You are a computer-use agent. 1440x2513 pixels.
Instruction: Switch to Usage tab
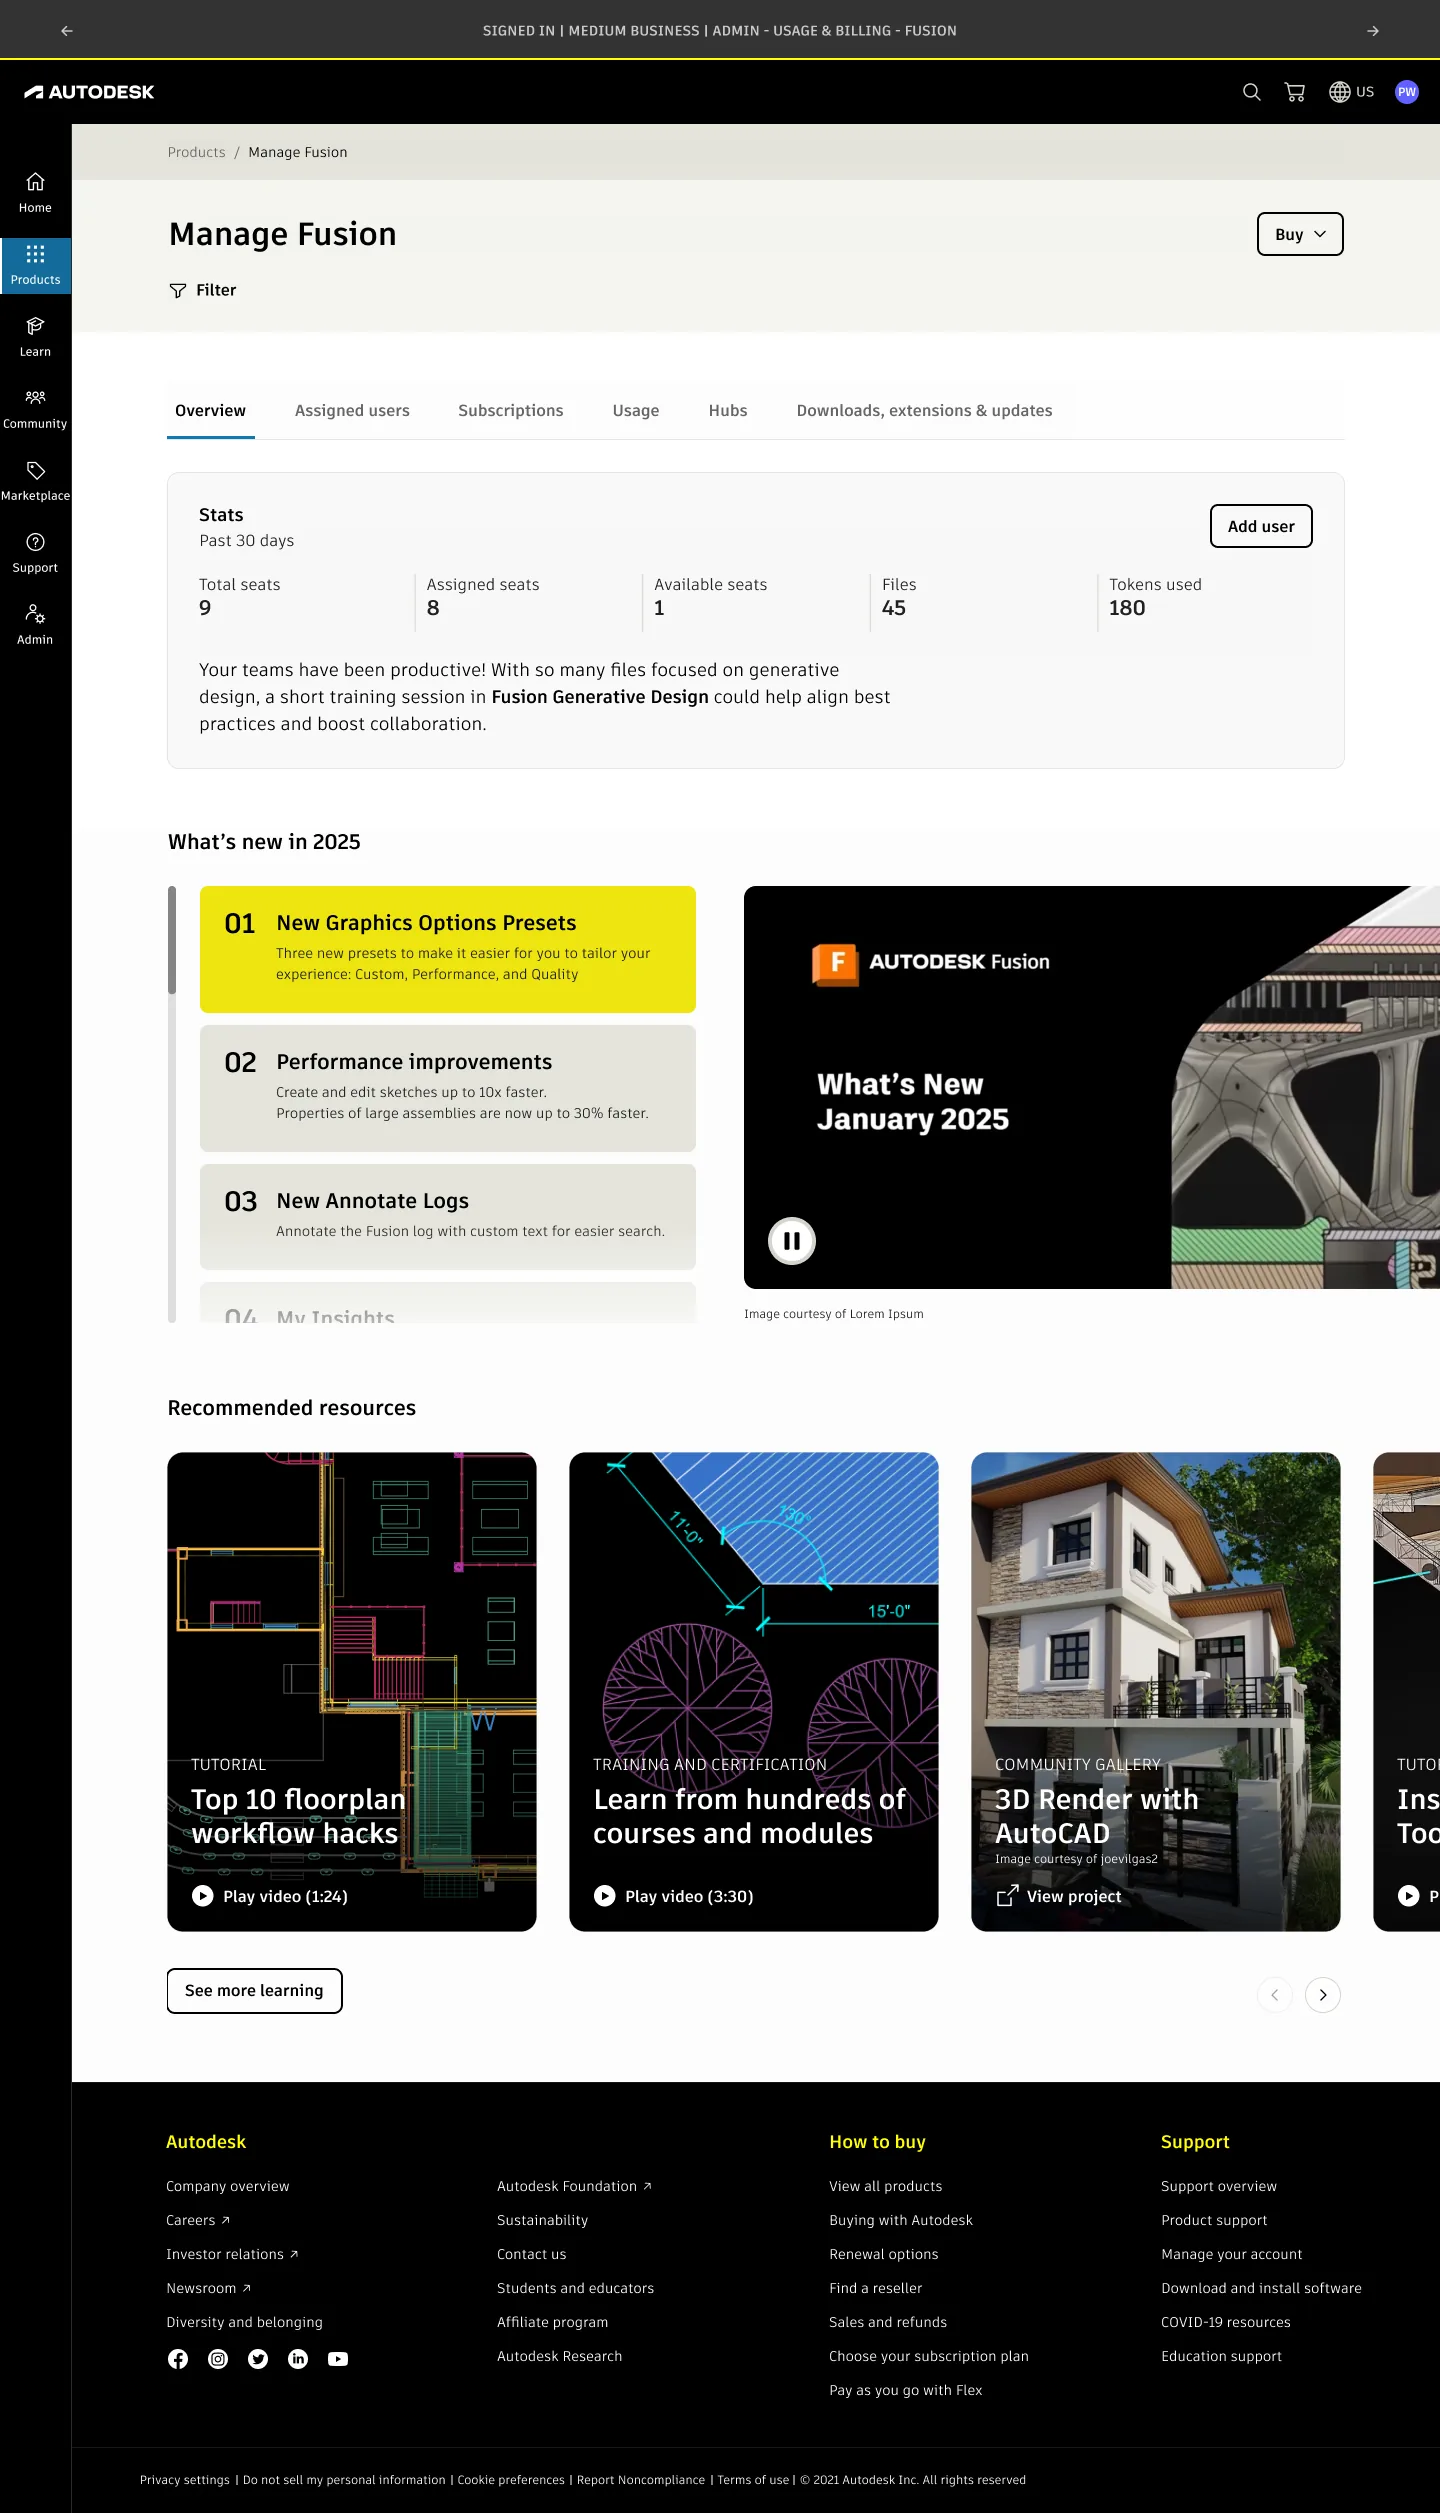point(636,411)
